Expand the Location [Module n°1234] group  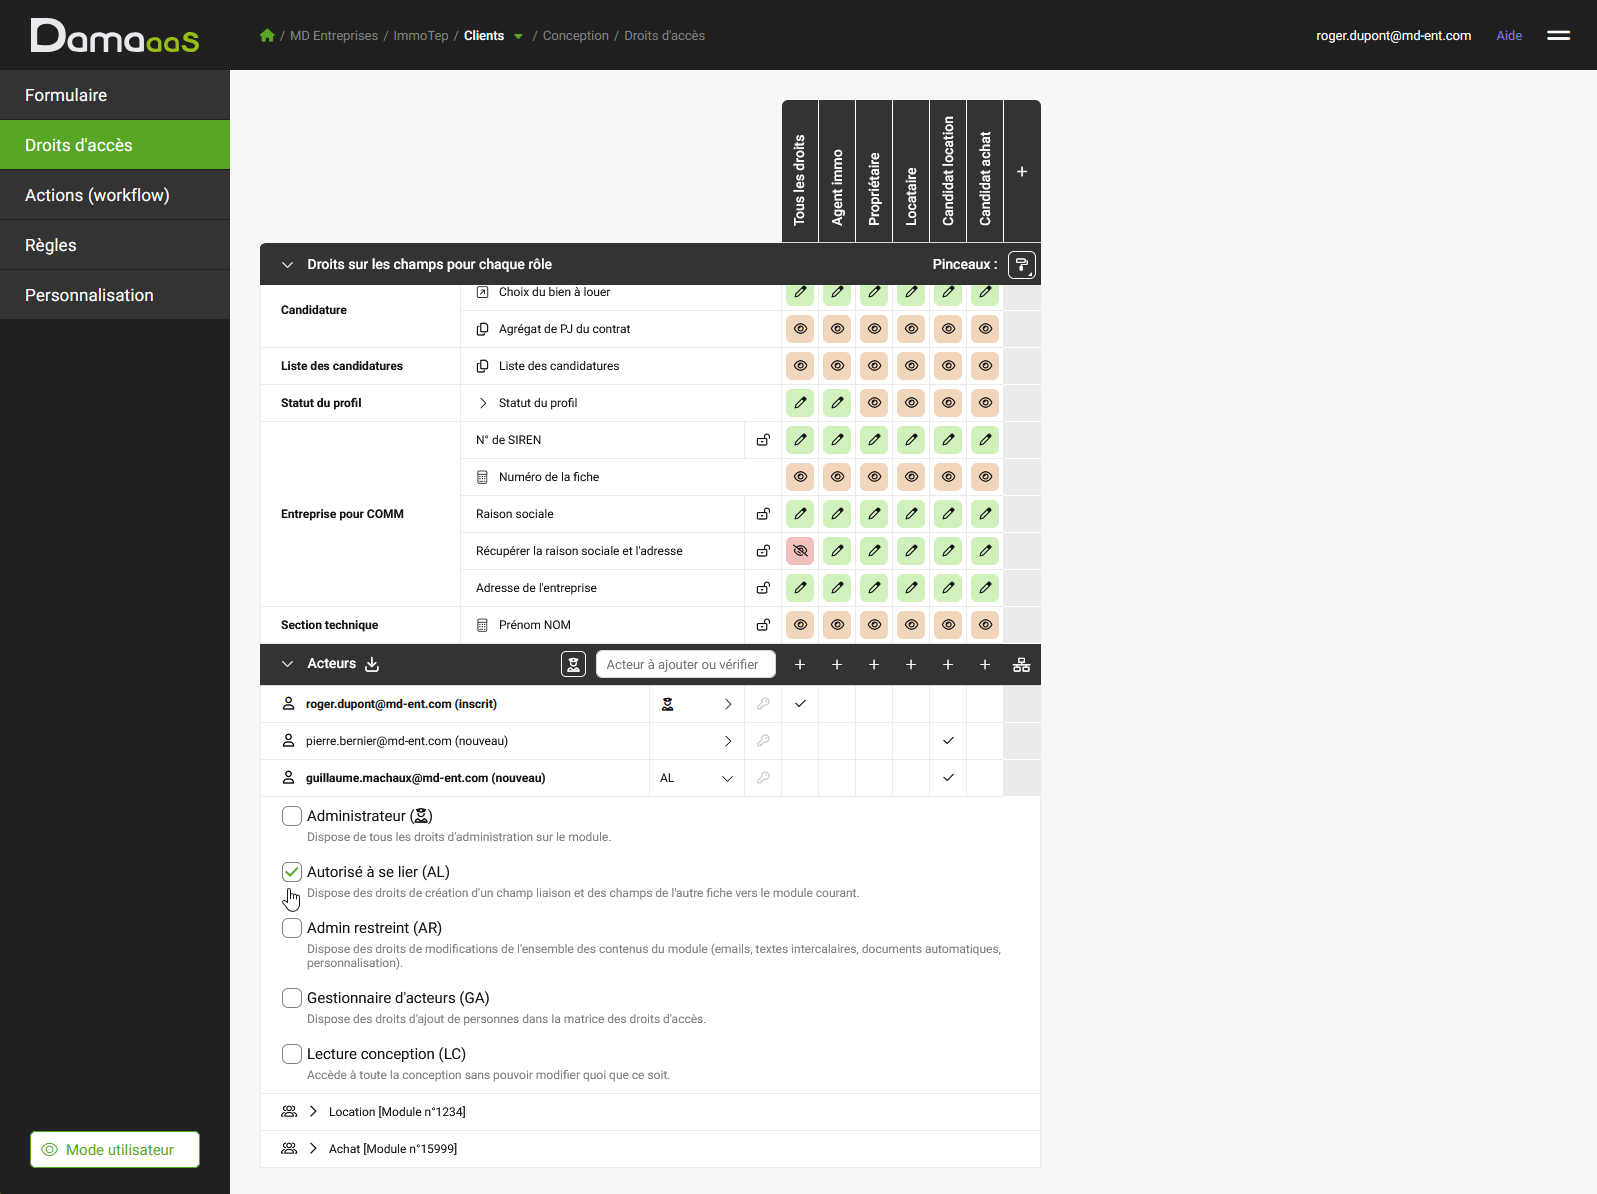tap(313, 1112)
